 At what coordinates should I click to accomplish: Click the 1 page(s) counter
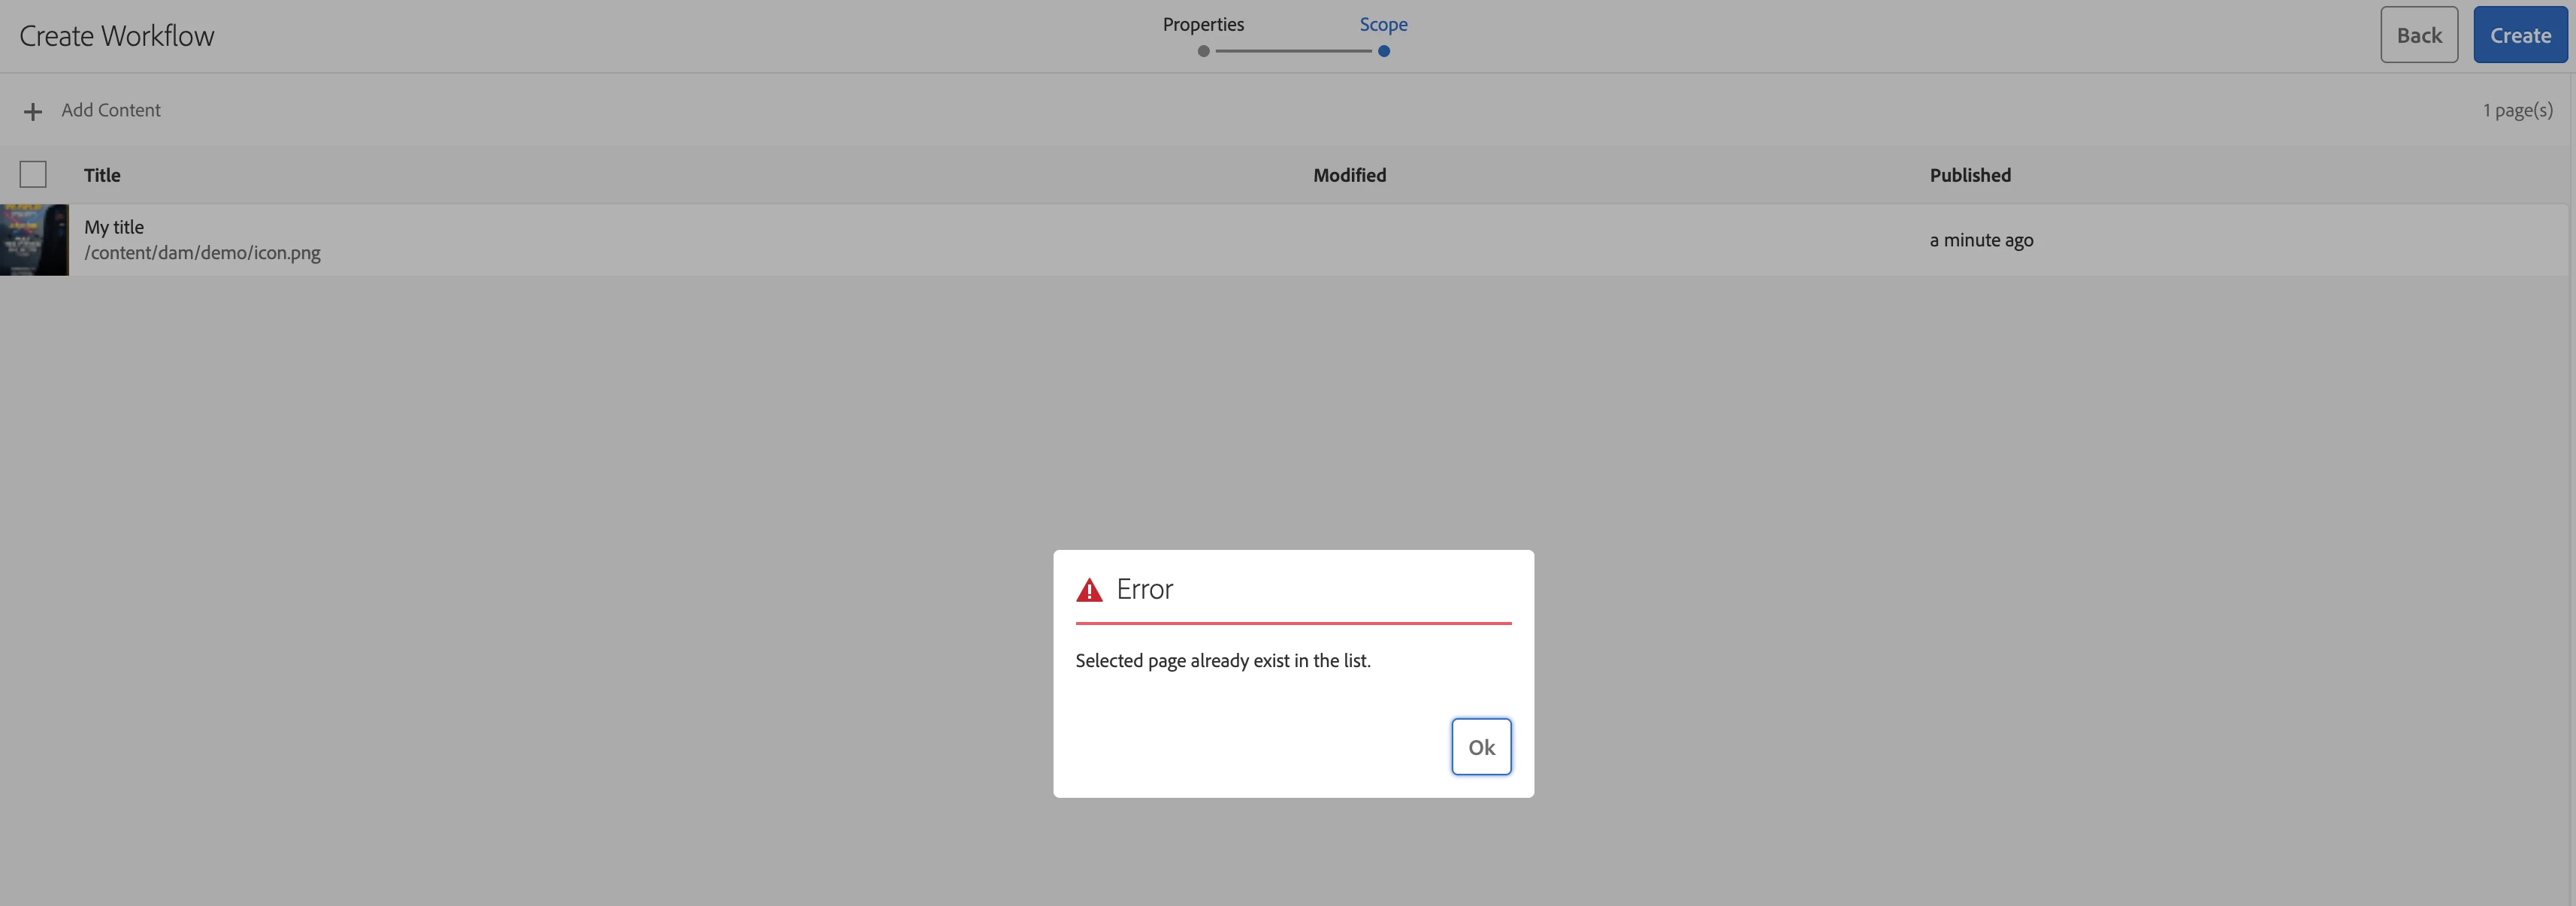pyautogui.click(x=2517, y=110)
